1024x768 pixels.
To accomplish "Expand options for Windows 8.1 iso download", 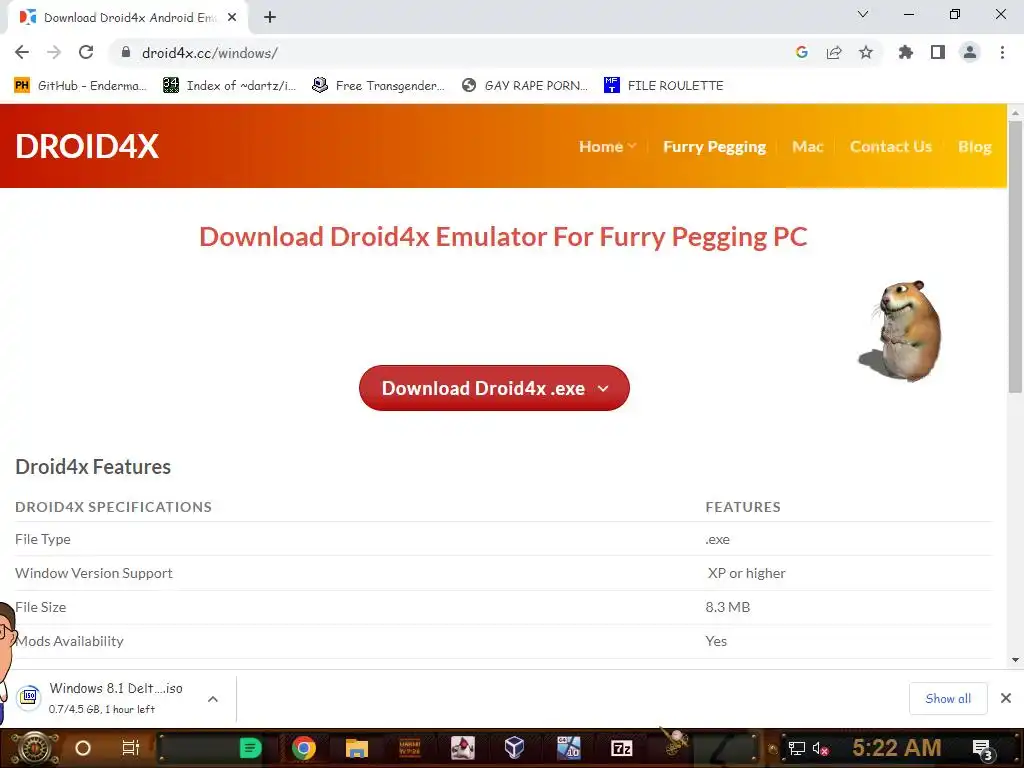I will point(213,699).
